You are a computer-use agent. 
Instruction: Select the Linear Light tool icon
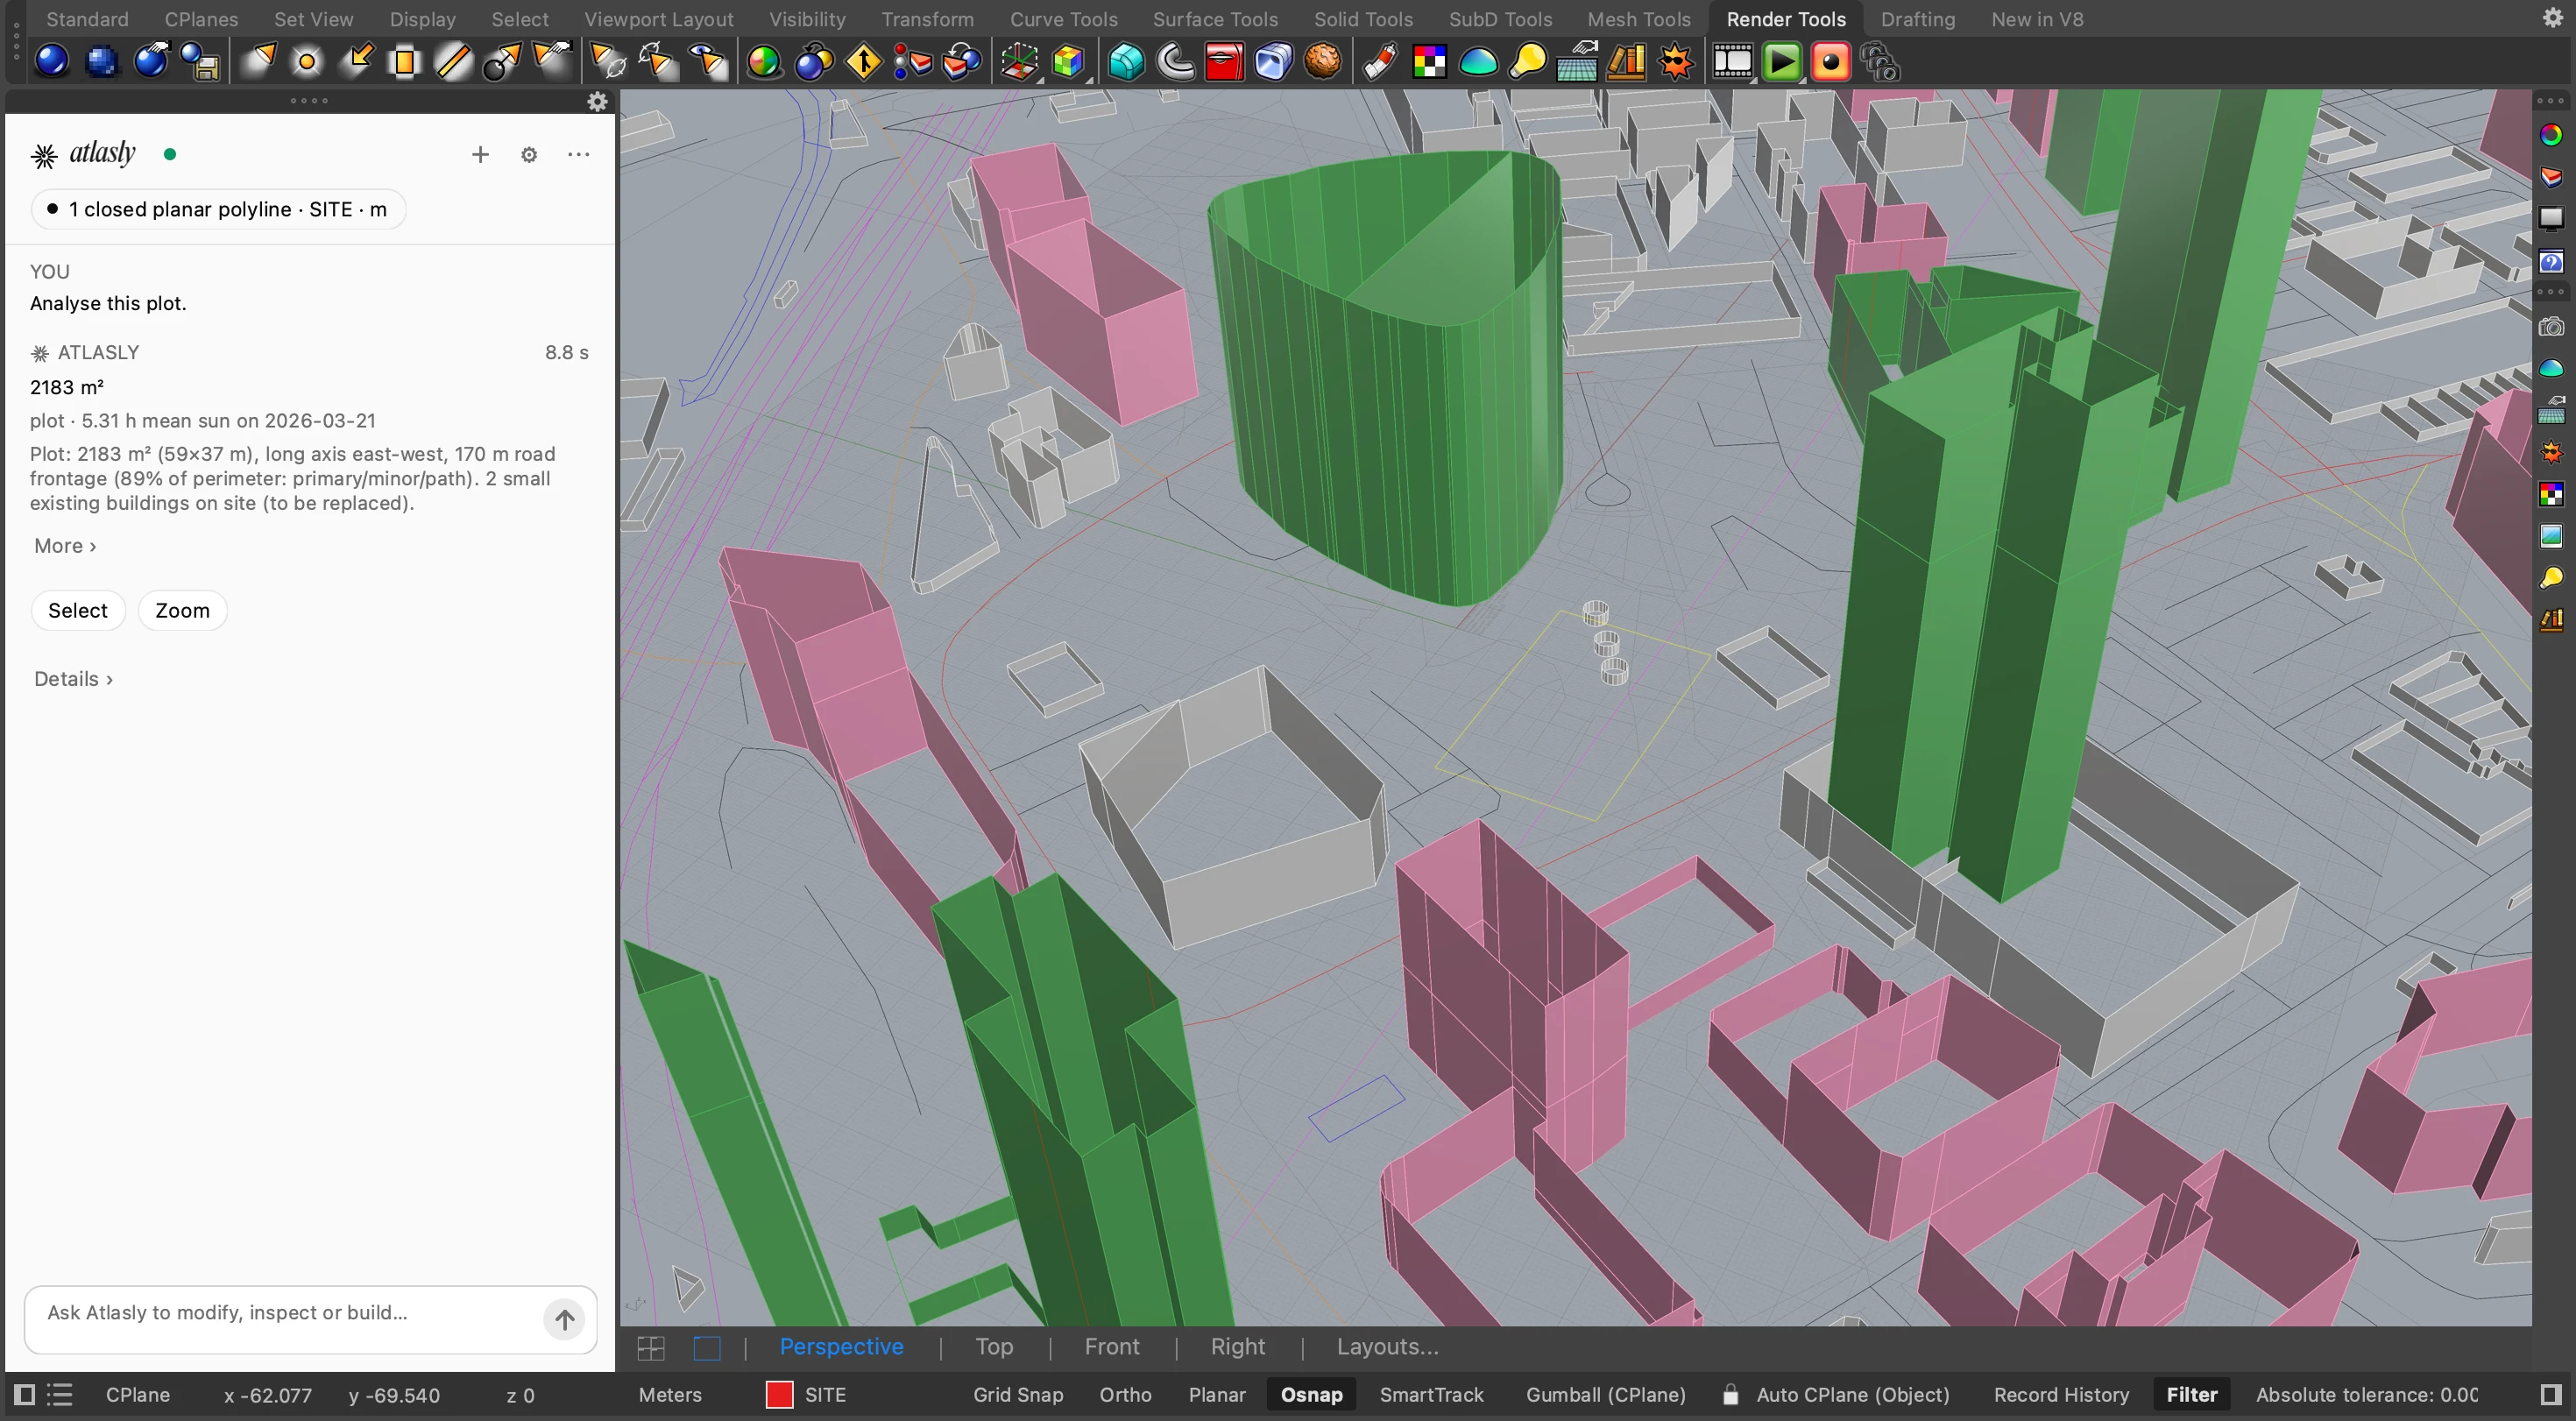pos(454,62)
